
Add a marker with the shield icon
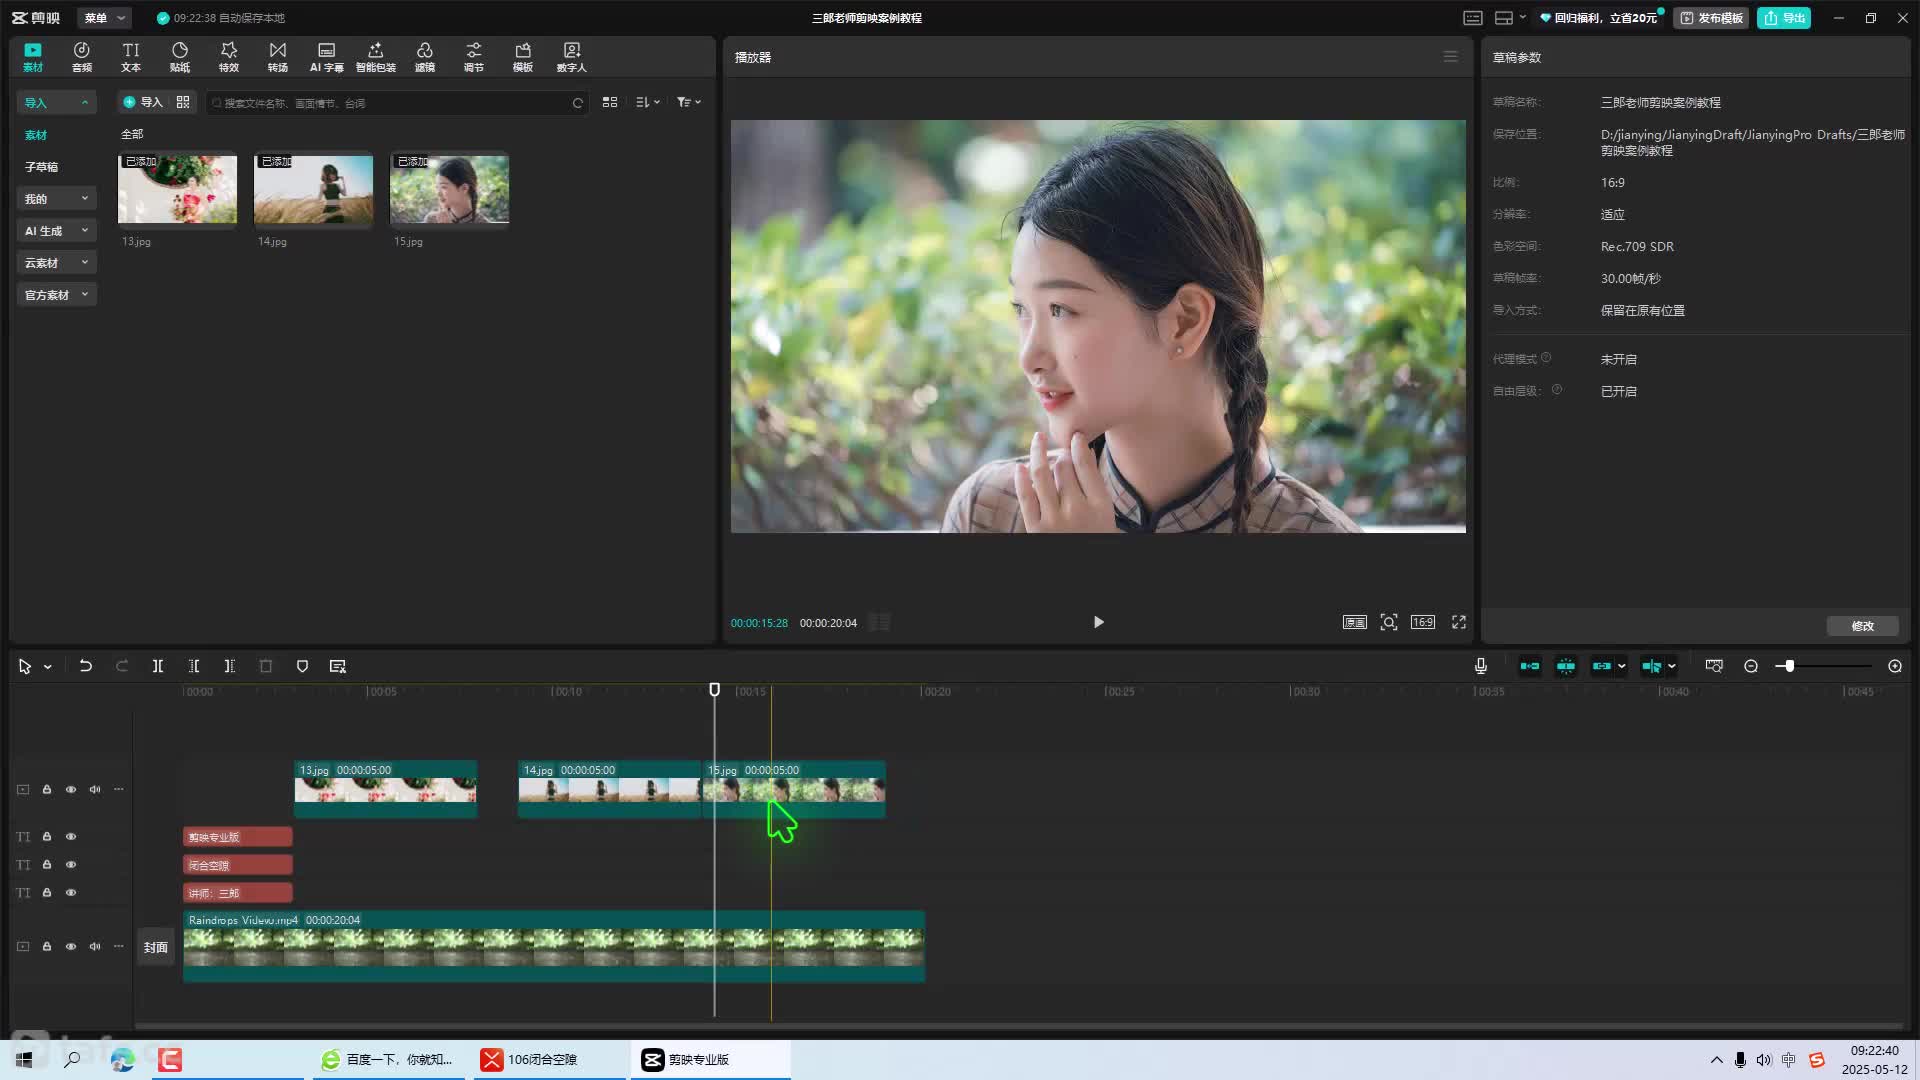point(302,666)
